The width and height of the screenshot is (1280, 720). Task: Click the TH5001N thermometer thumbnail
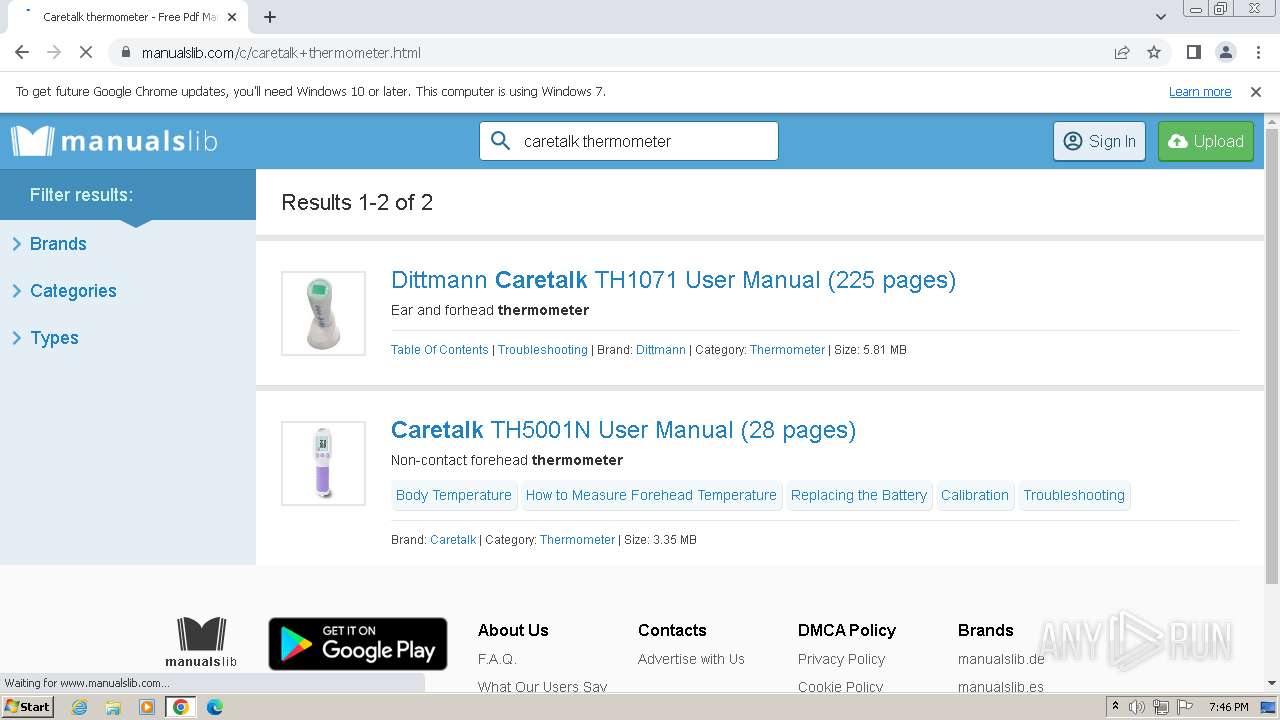[323, 463]
